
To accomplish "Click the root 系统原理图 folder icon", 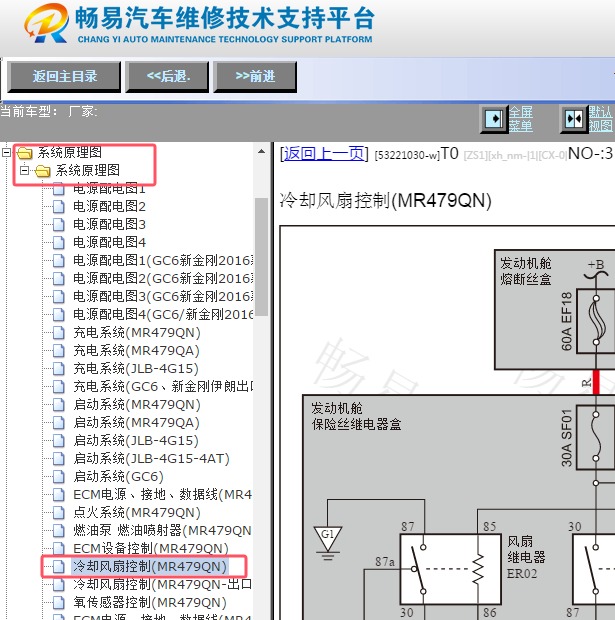I will (x=25, y=153).
